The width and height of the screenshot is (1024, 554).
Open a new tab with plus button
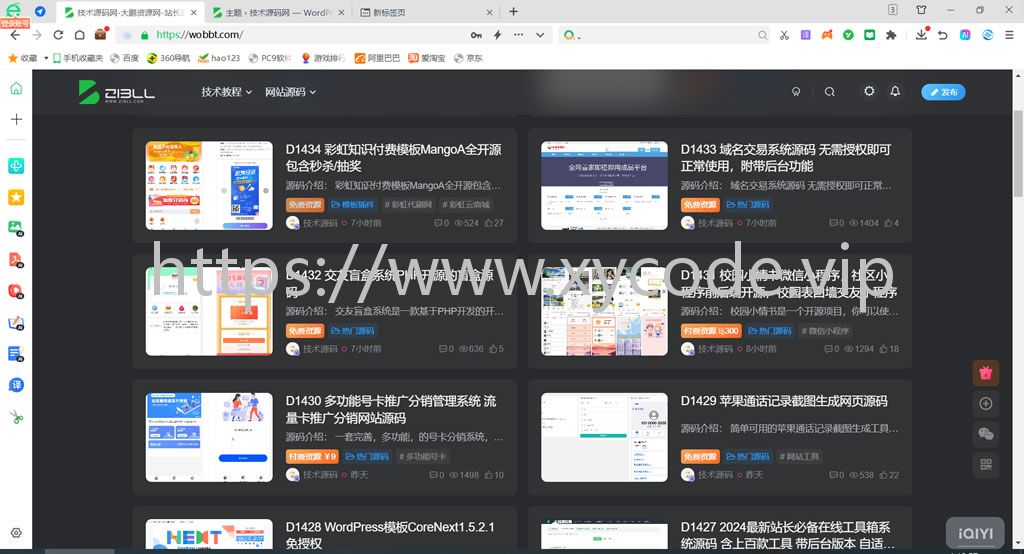513,12
